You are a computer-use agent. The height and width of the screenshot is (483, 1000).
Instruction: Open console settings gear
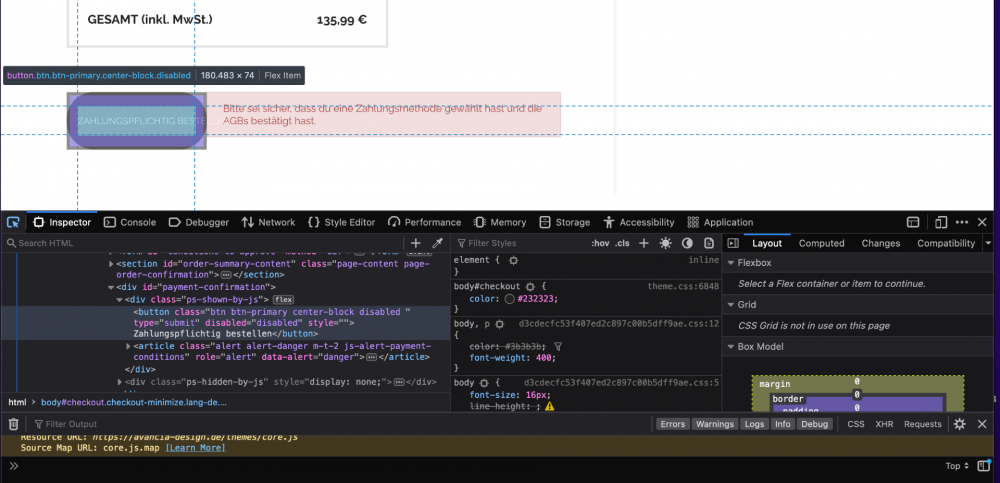pos(959,424)
